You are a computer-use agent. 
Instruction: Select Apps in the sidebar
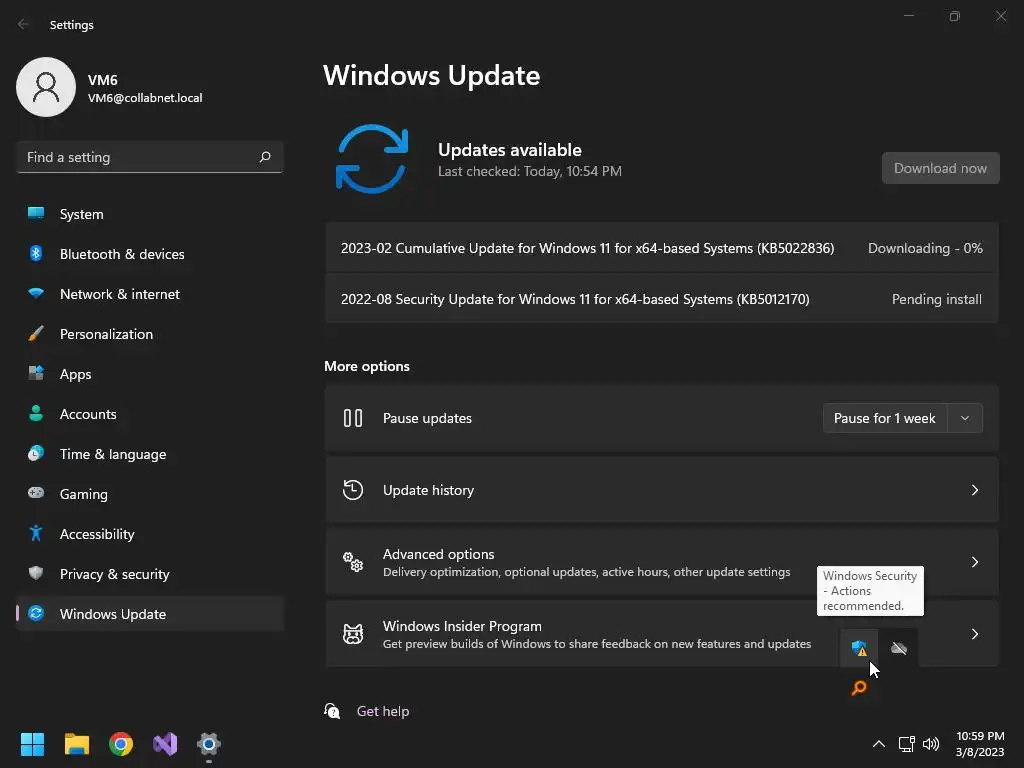pos(150,374)
